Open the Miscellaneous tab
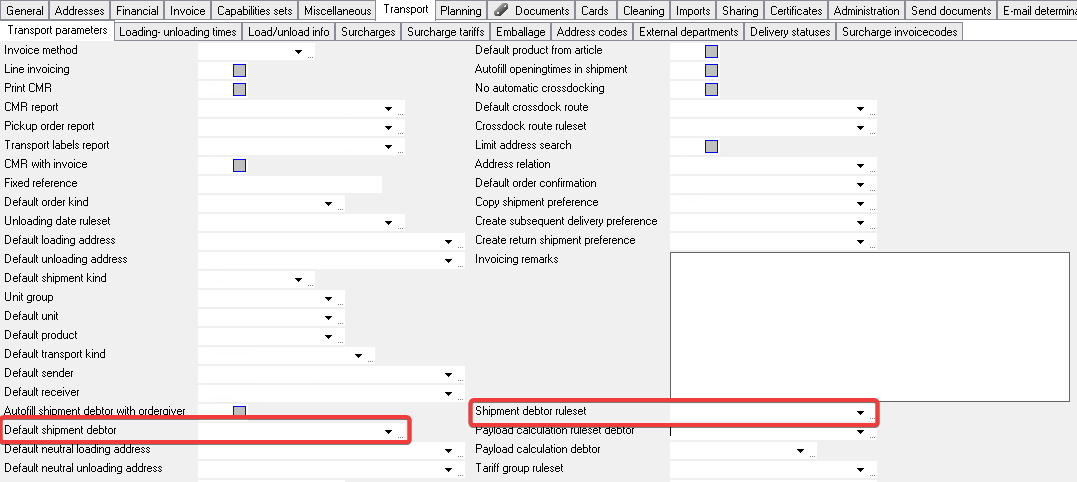This screenshot has width=1077, height=482. (337, 11)
